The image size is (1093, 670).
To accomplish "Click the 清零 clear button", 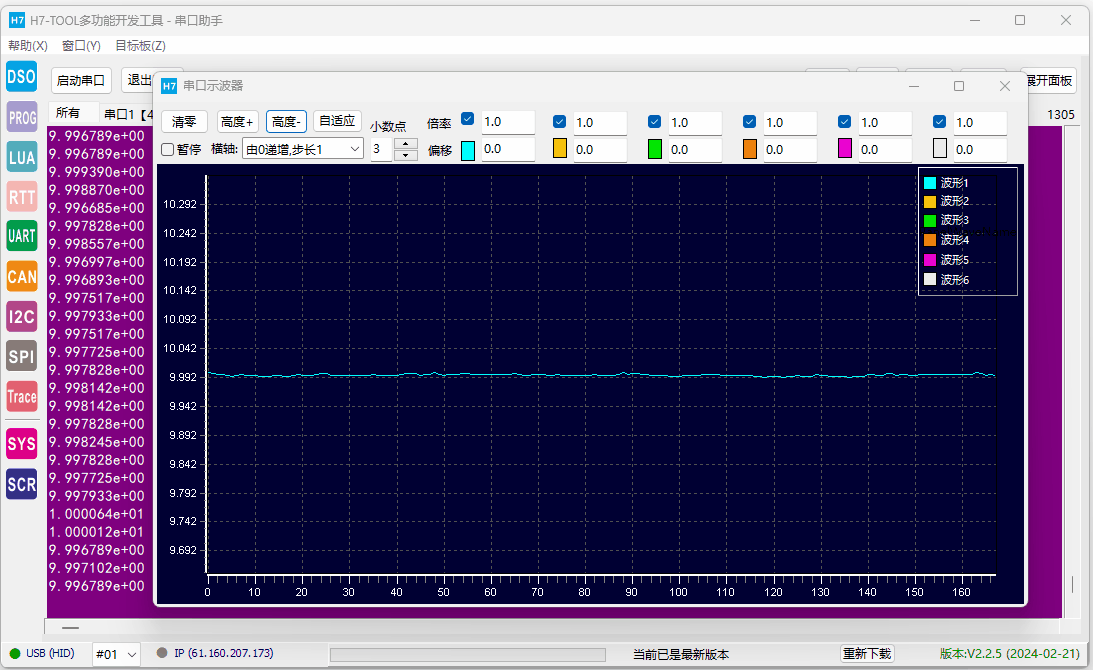I will click(x=184, y=121).
